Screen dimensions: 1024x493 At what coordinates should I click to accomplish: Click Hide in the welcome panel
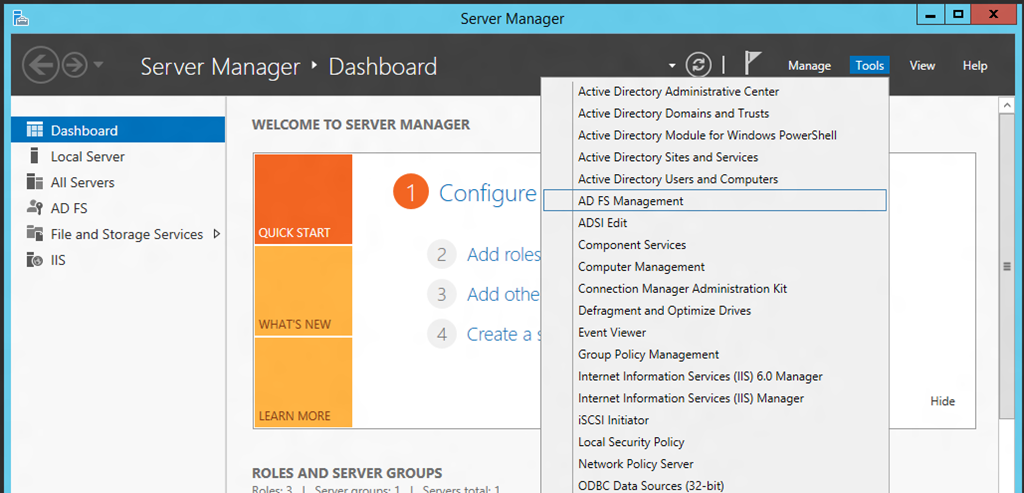[x=942, y=401]
